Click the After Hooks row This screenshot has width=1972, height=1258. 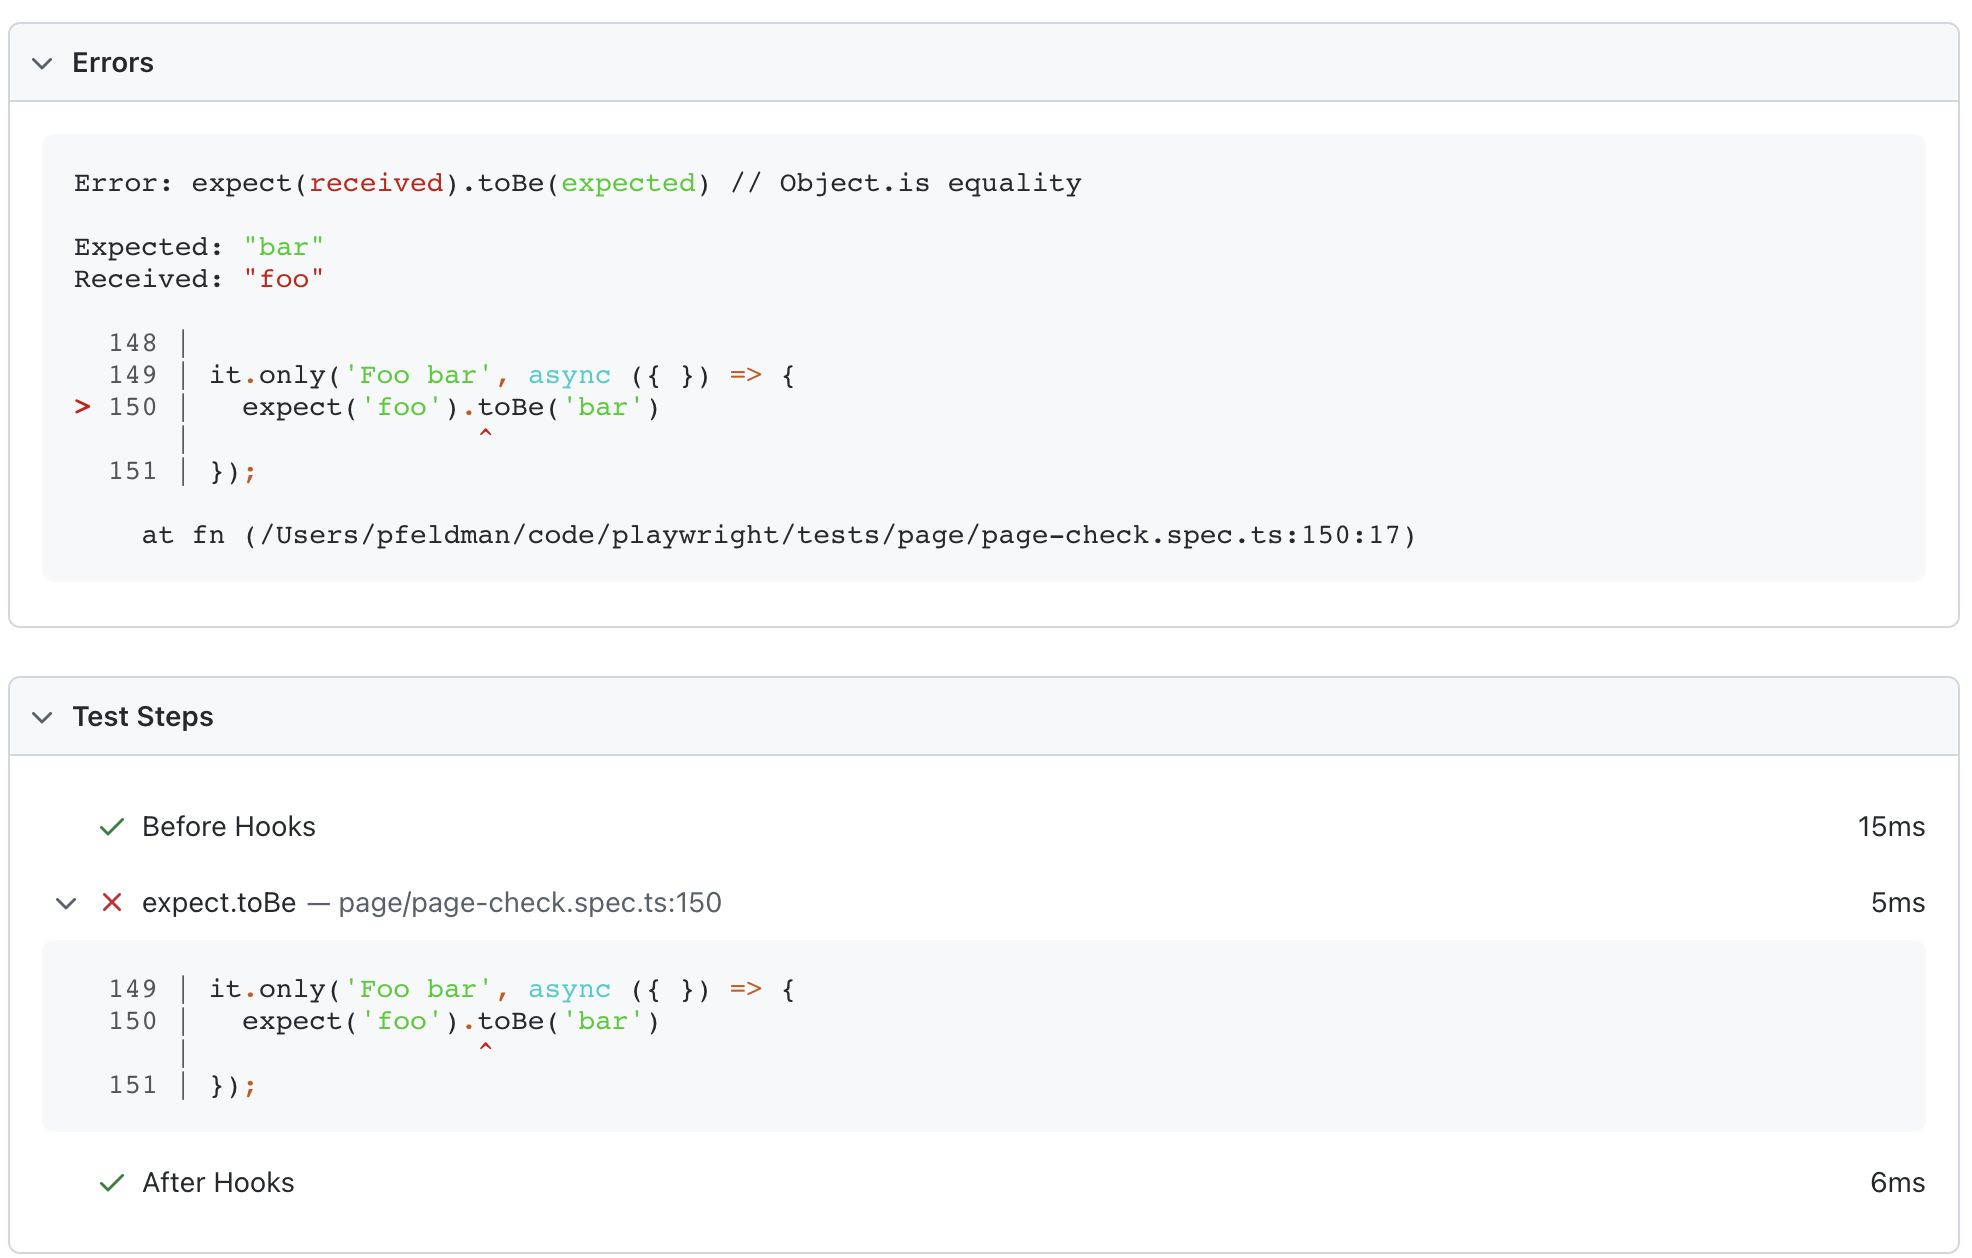217,1182
